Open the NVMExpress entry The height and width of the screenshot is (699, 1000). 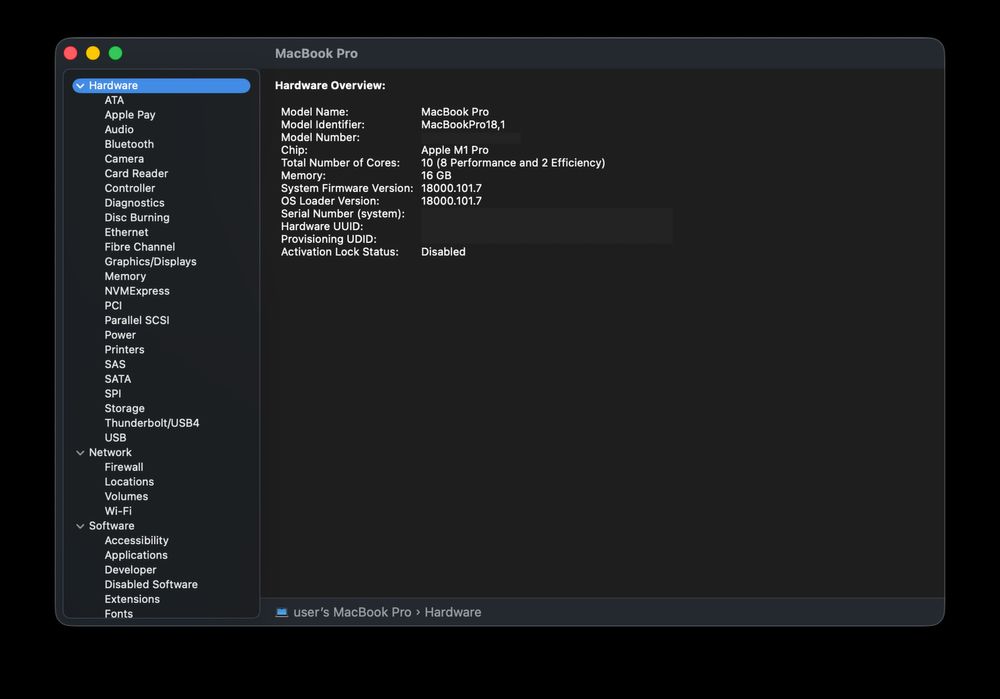click(137, 291)
